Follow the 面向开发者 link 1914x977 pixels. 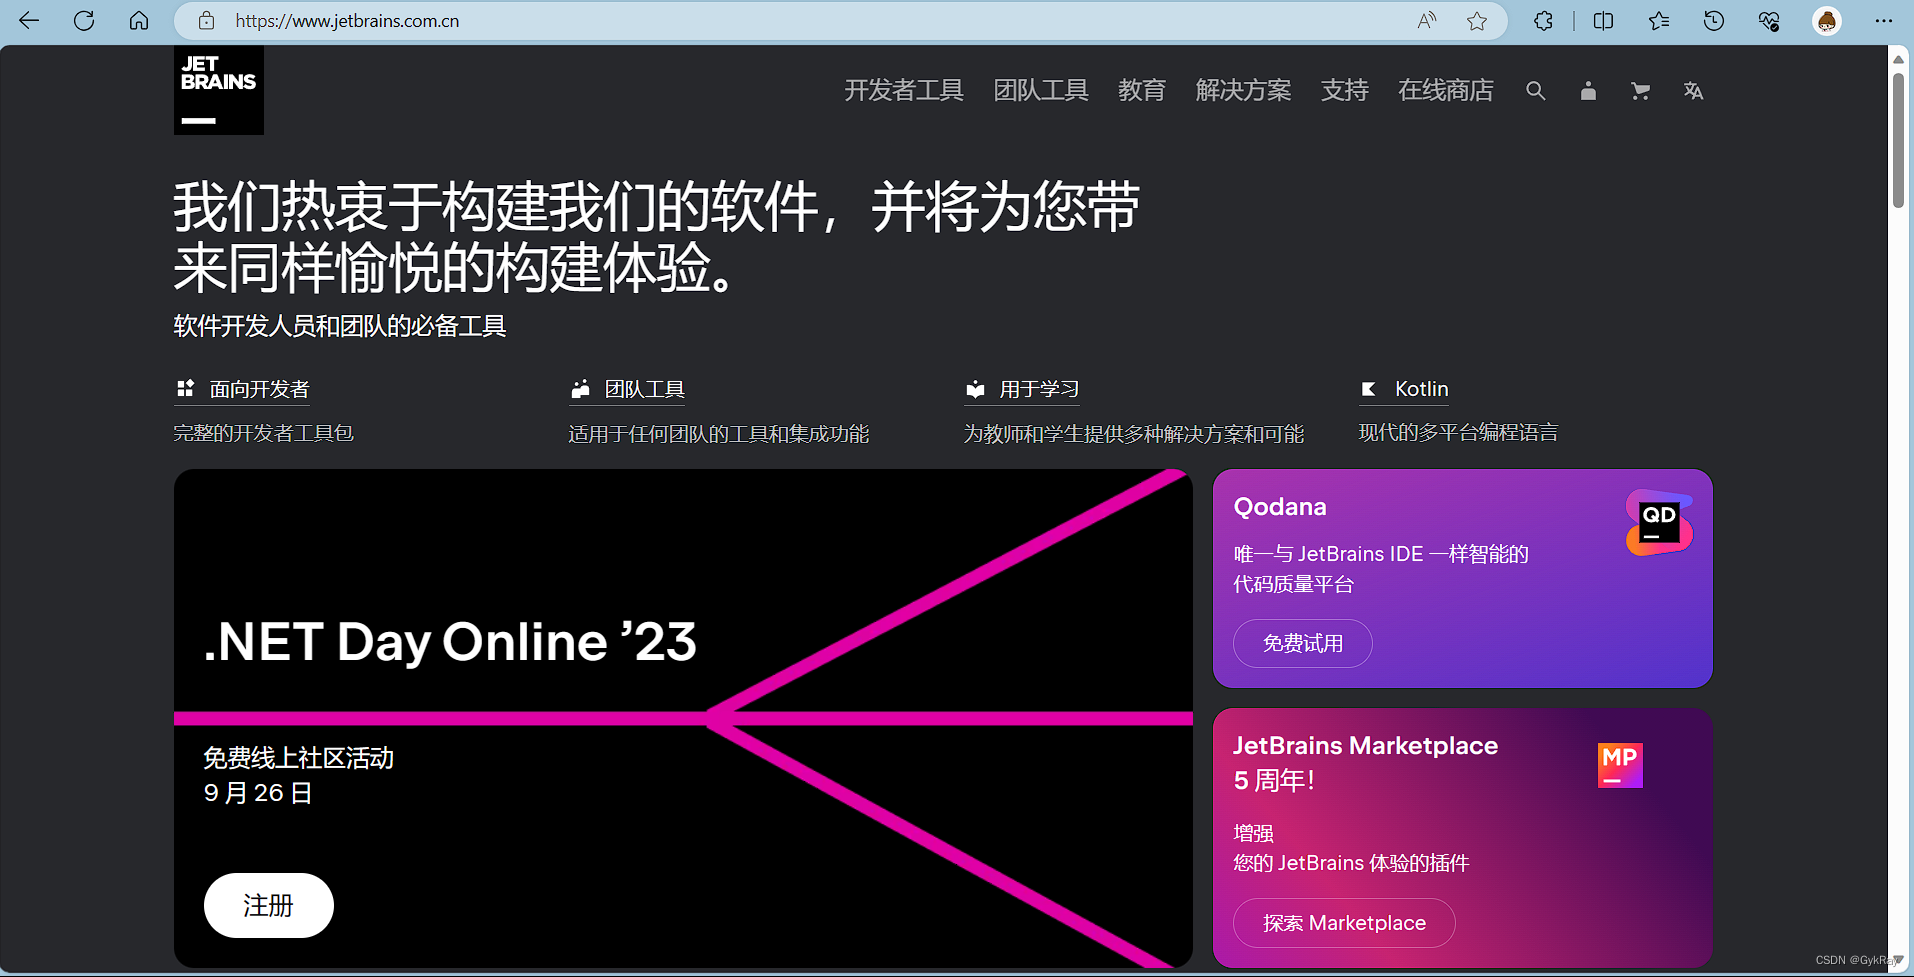click(x=260, y=389)
